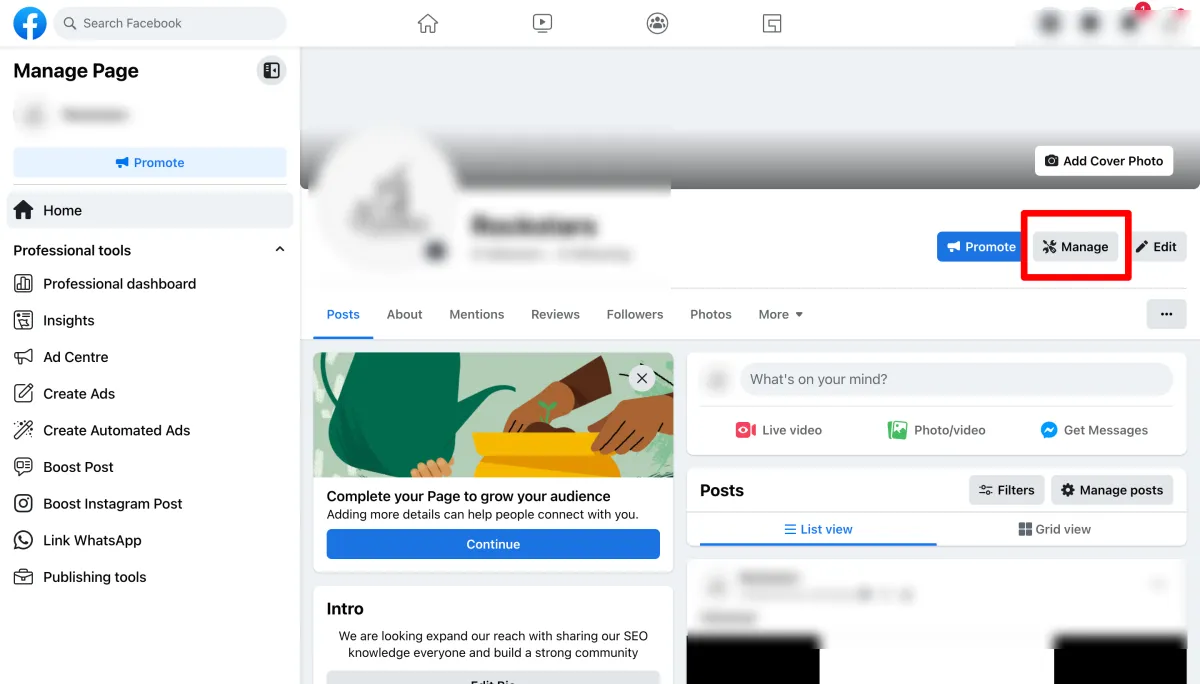Collapse the Professional tools section

click(280, 250)
